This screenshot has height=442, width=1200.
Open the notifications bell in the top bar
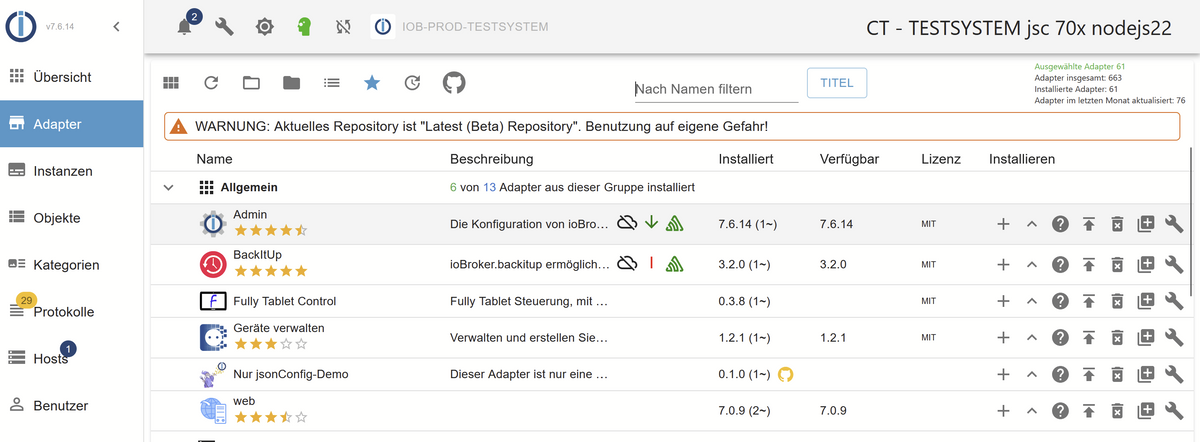[x=184, y=27]
